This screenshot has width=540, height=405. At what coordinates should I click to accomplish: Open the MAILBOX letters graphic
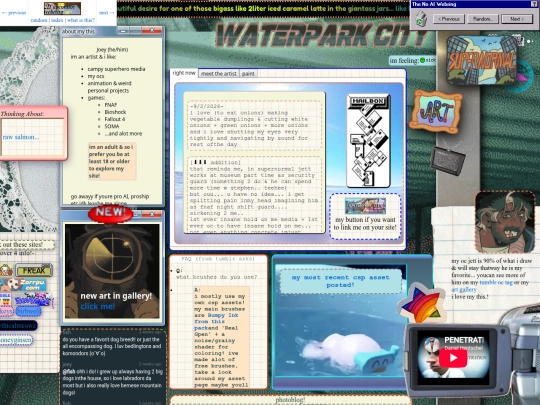(368, 141)
